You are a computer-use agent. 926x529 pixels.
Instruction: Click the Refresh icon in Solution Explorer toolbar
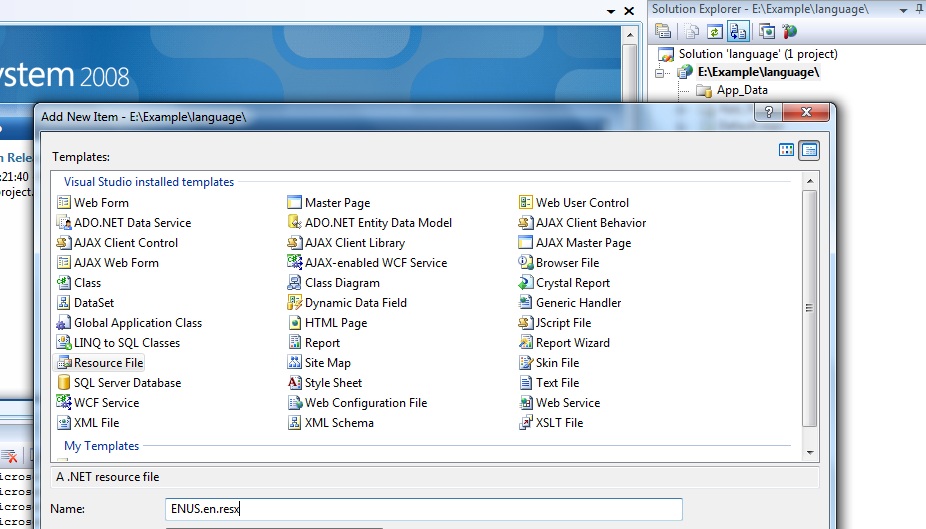pyautogui.click(x=715, y=31)
